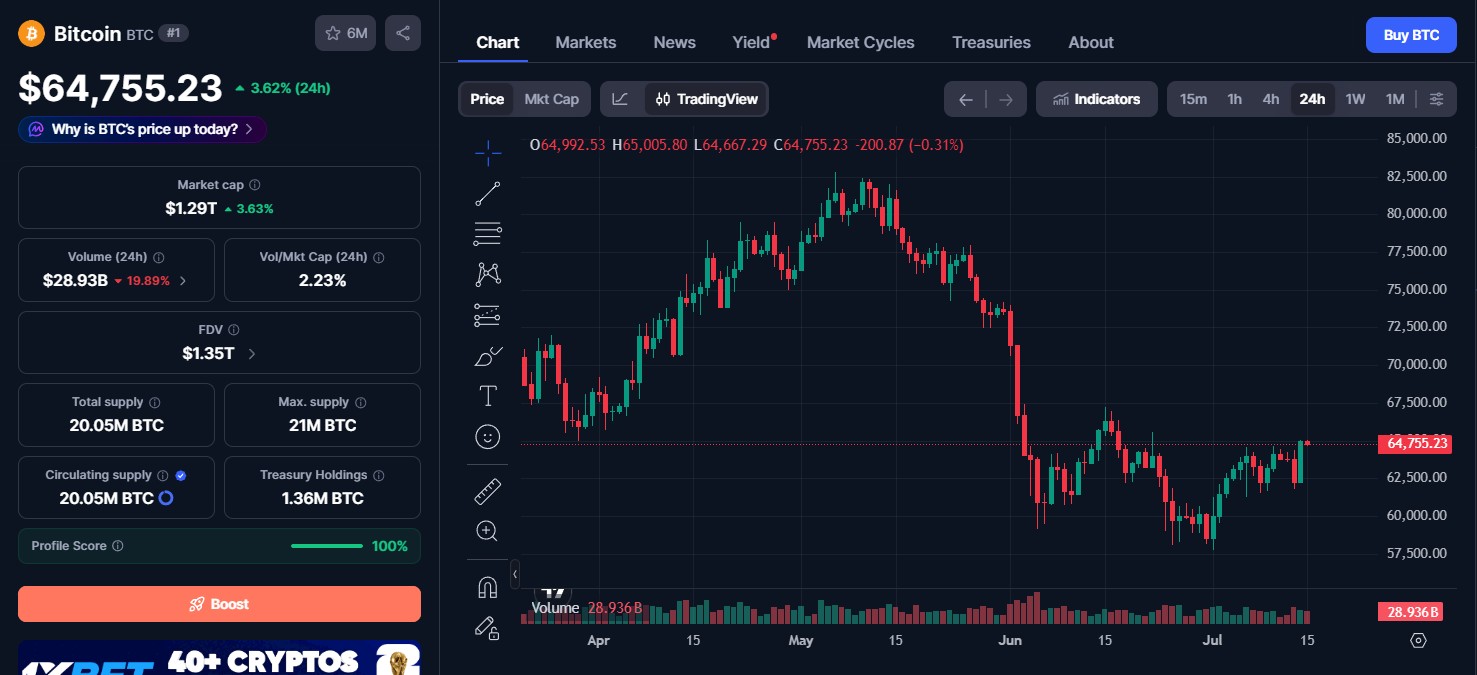Click the circulating supply progress ring

(x=166, y=498)
